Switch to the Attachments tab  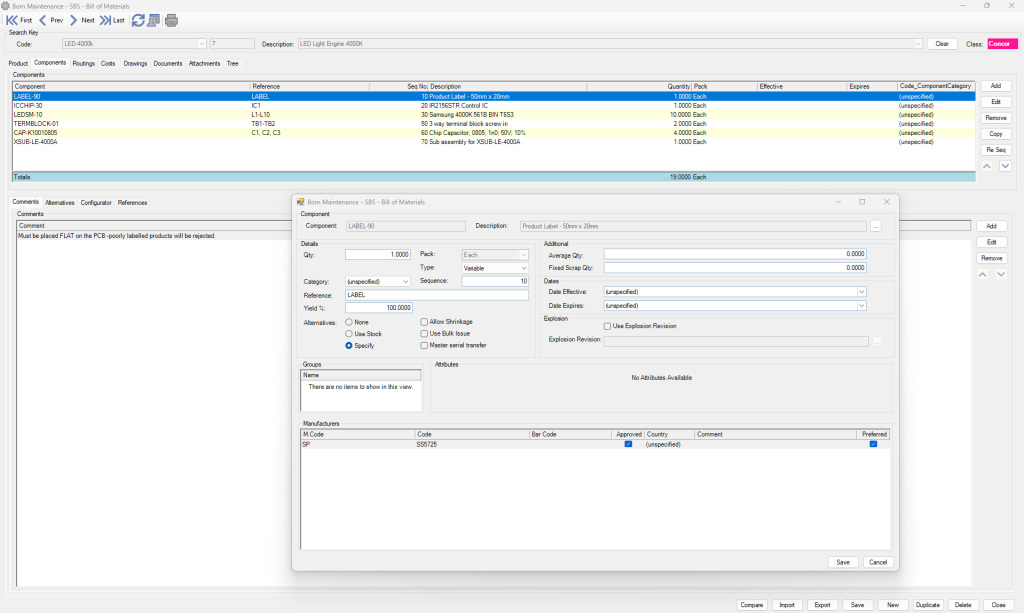pos(204,63)
